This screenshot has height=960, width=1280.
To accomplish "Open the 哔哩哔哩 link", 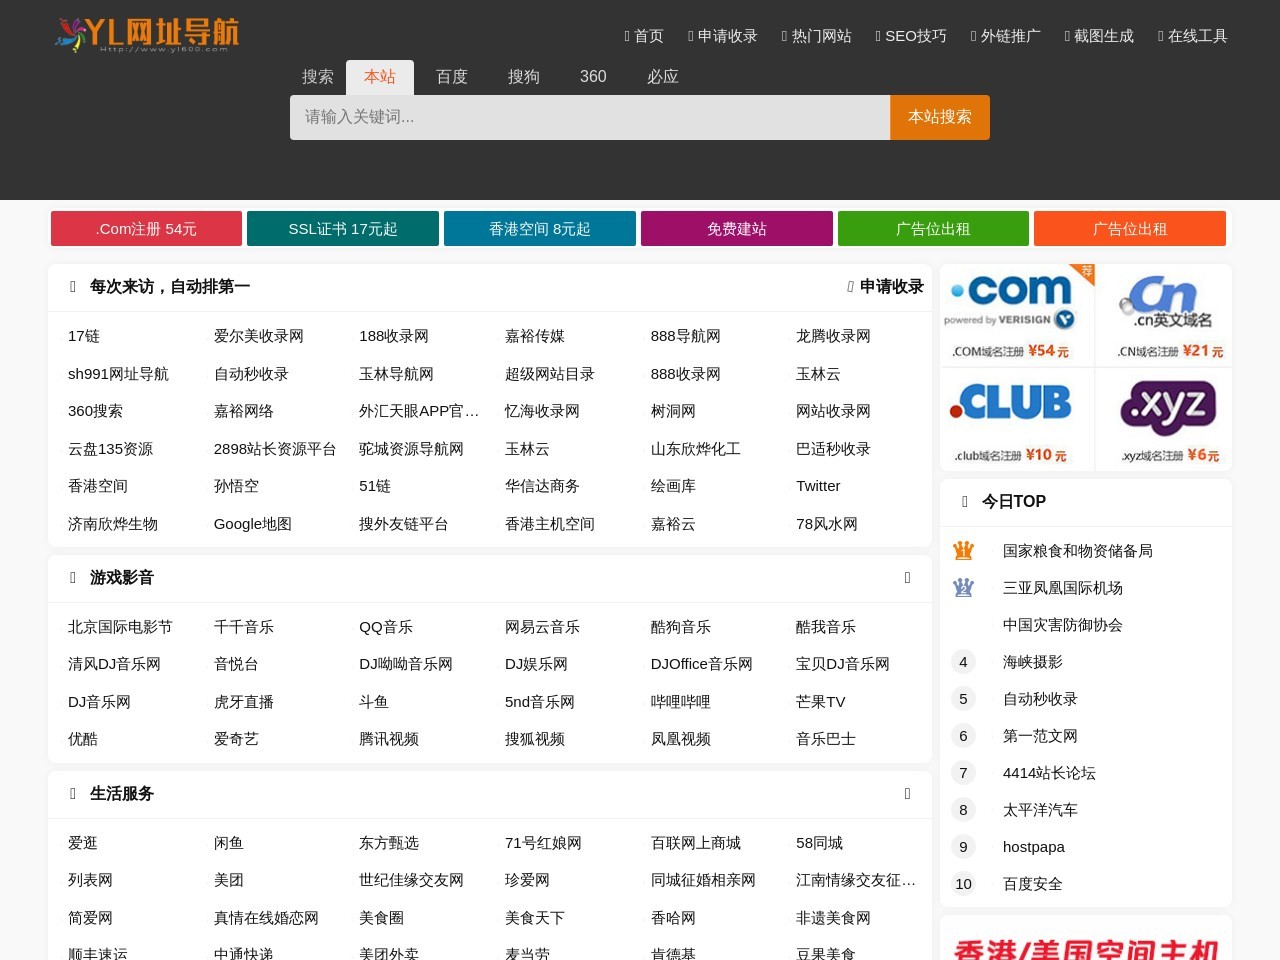I will coord(680,702).
